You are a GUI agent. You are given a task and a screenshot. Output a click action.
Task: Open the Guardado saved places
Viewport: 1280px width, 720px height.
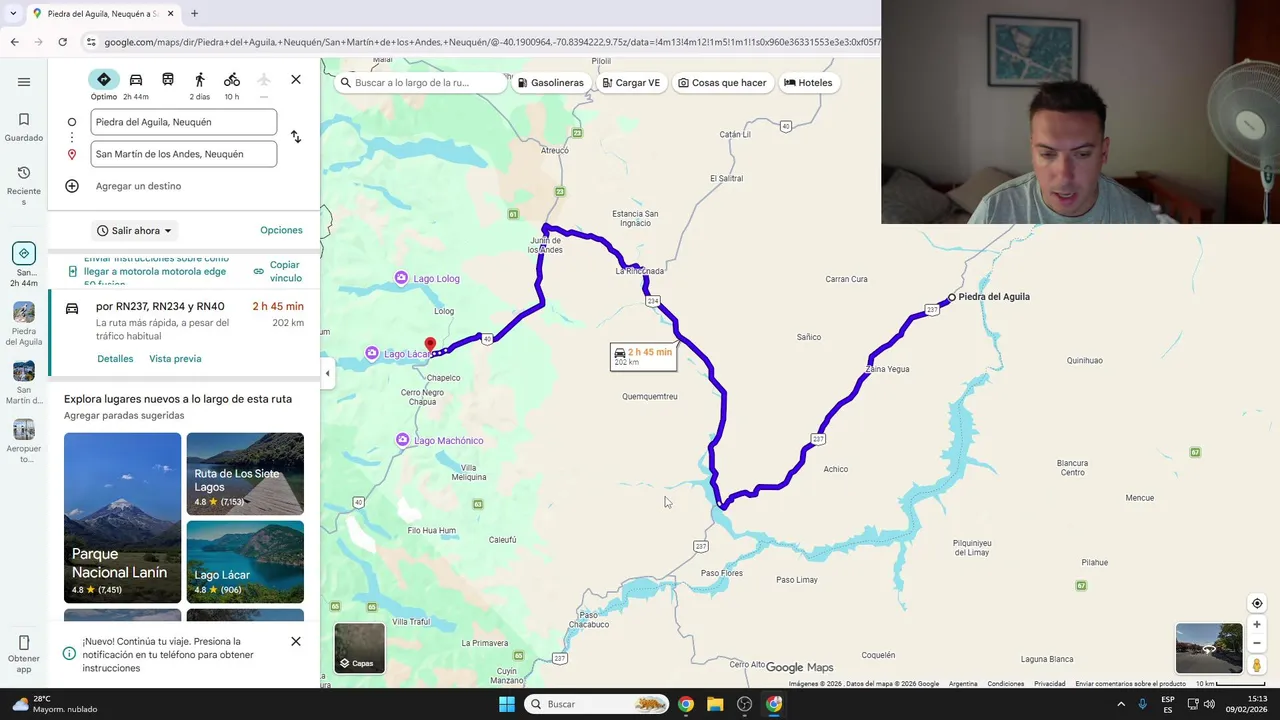24,127
